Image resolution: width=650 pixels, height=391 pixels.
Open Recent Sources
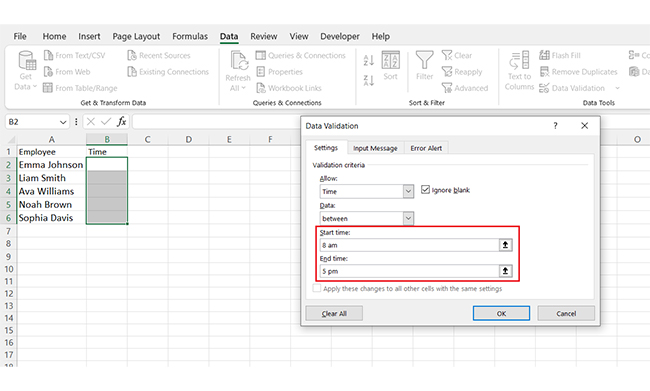point(159,55)
